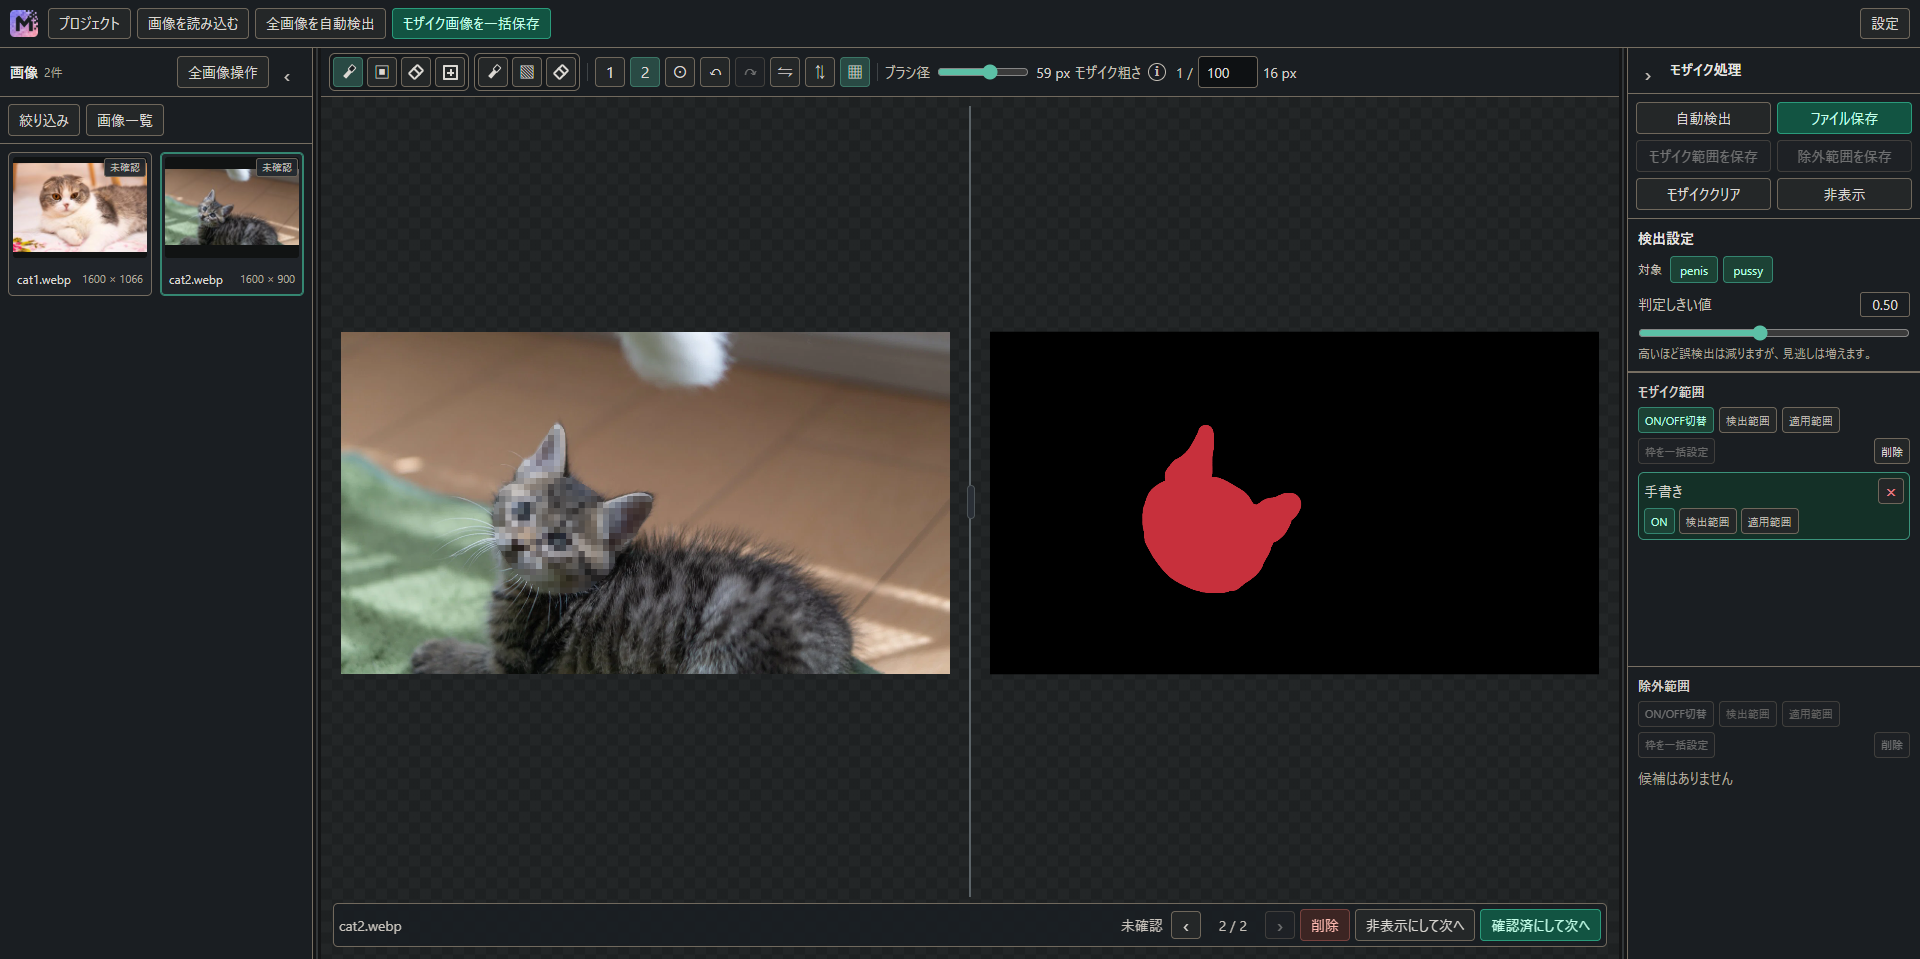Image resolution: width=1920 pixels, height=959 pixels.
Task: Open the 設定 settings button
Action: [x=1885, y=23]
